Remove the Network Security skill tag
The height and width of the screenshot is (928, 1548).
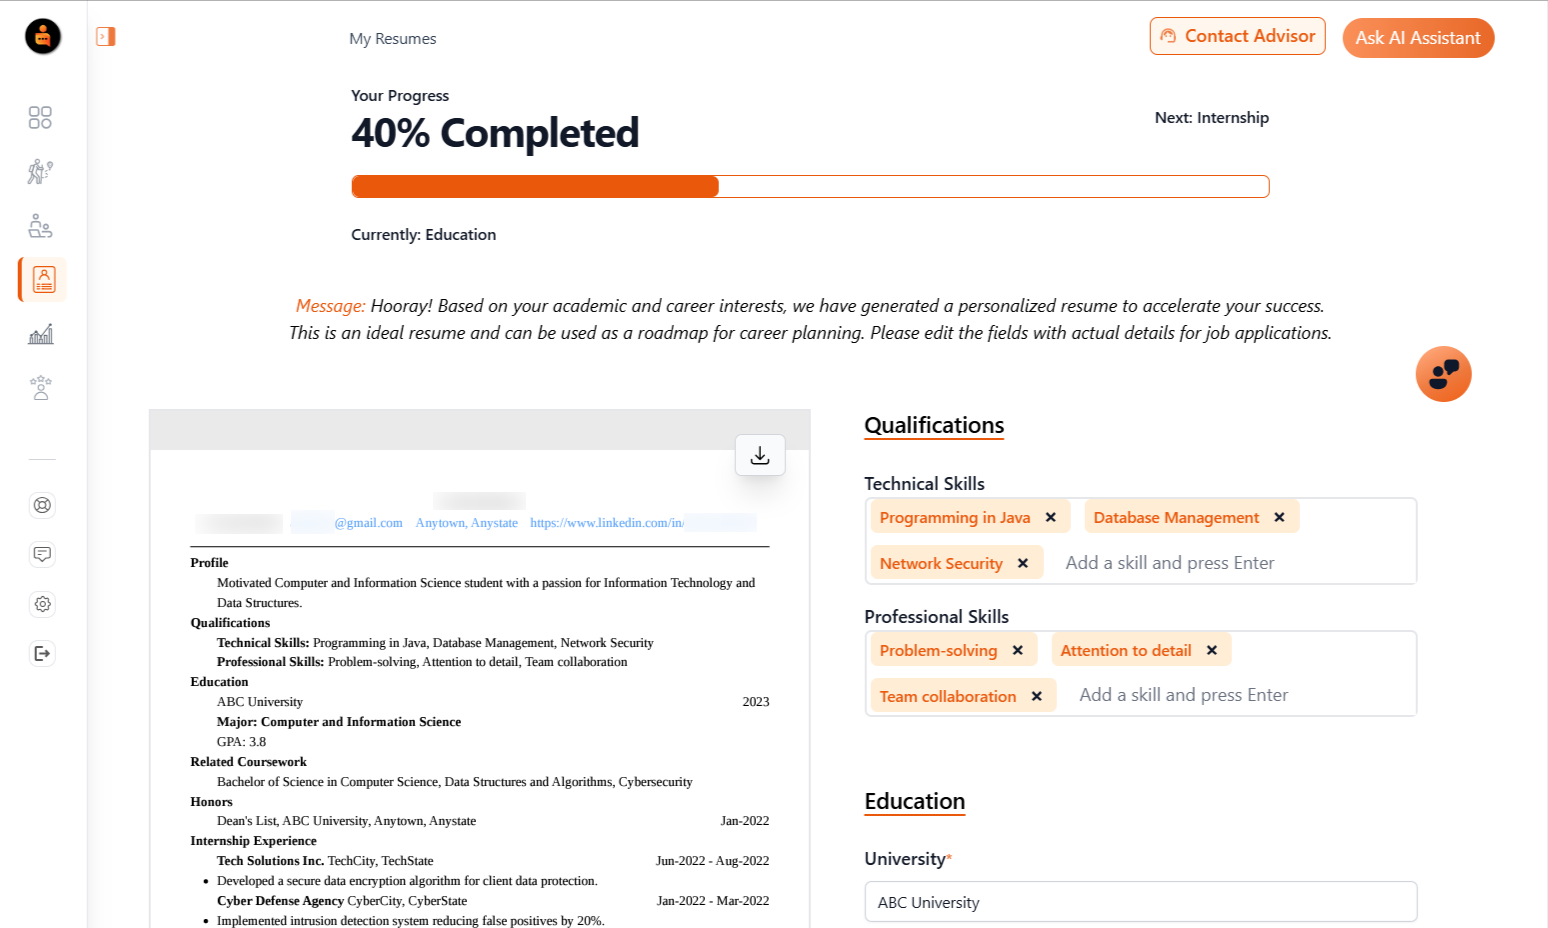[1023, 563]
